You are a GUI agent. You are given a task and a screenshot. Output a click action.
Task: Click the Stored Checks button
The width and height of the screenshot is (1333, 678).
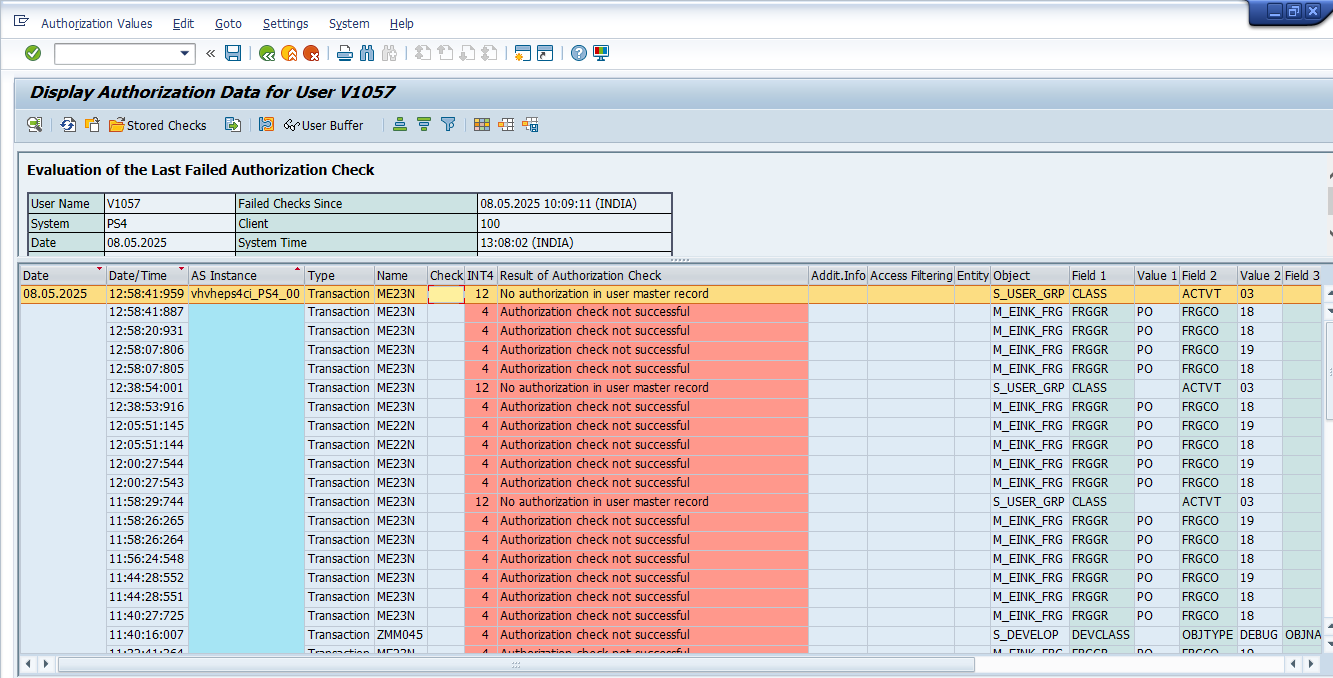pos(158,125)
